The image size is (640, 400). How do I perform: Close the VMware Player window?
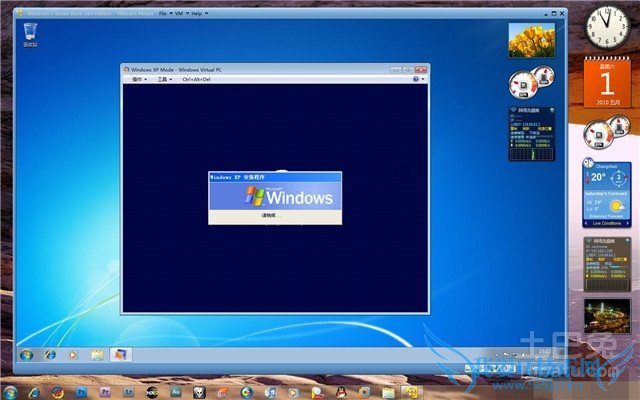pos(562,13)
